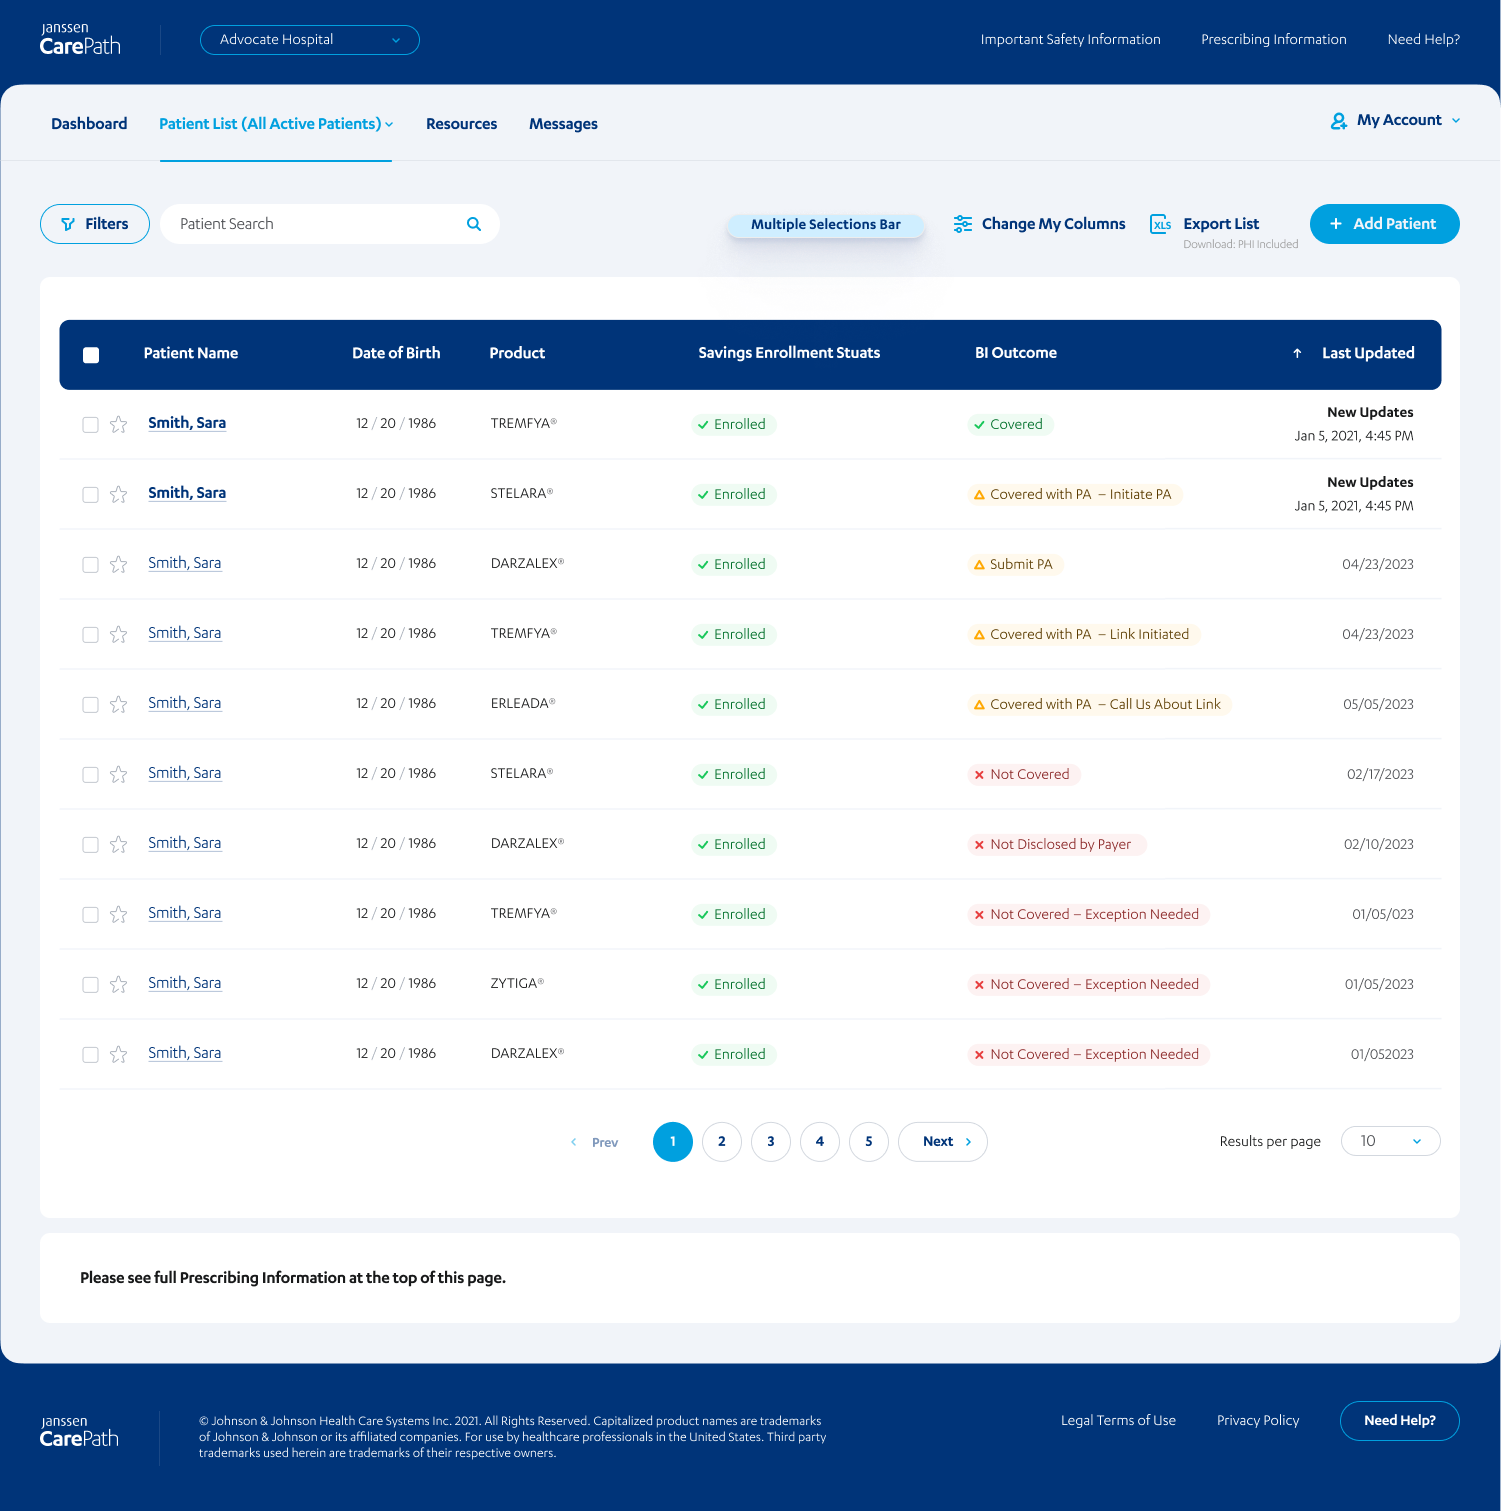
Task: Star the TREMFYA Link Initiated row
Action: pos(118,634)
